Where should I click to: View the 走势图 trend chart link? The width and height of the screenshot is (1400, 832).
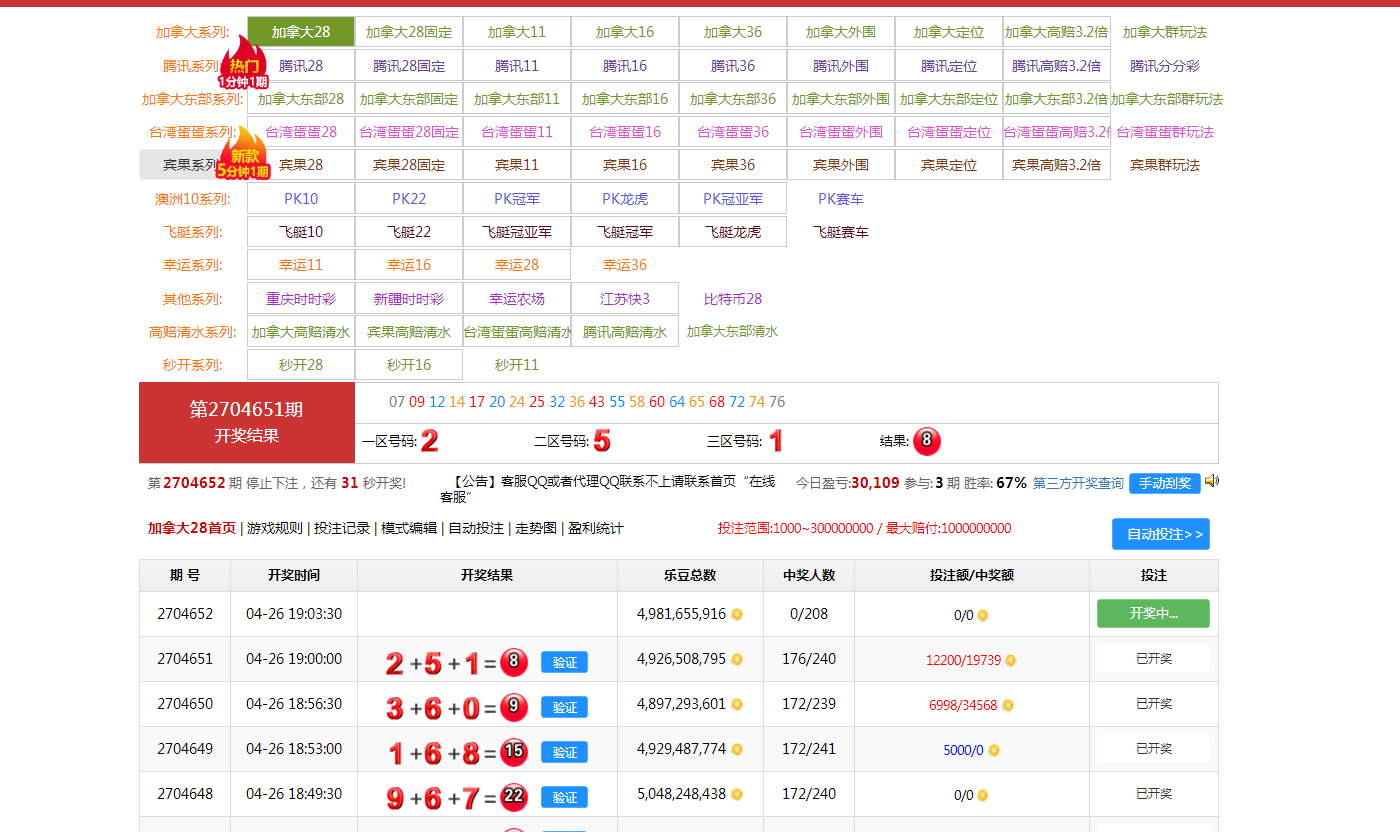pos(536,528)
